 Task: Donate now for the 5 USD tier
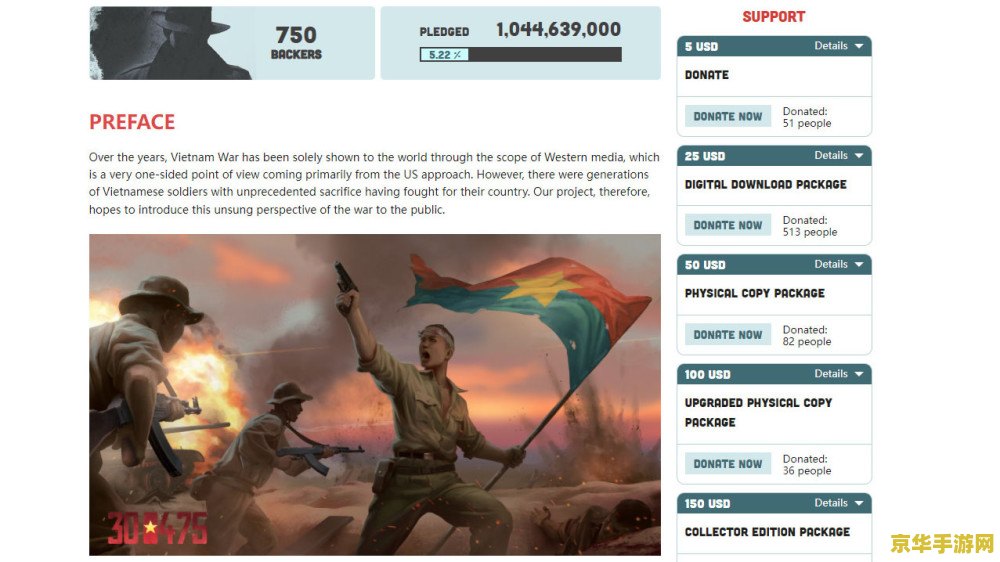[728, 117]
